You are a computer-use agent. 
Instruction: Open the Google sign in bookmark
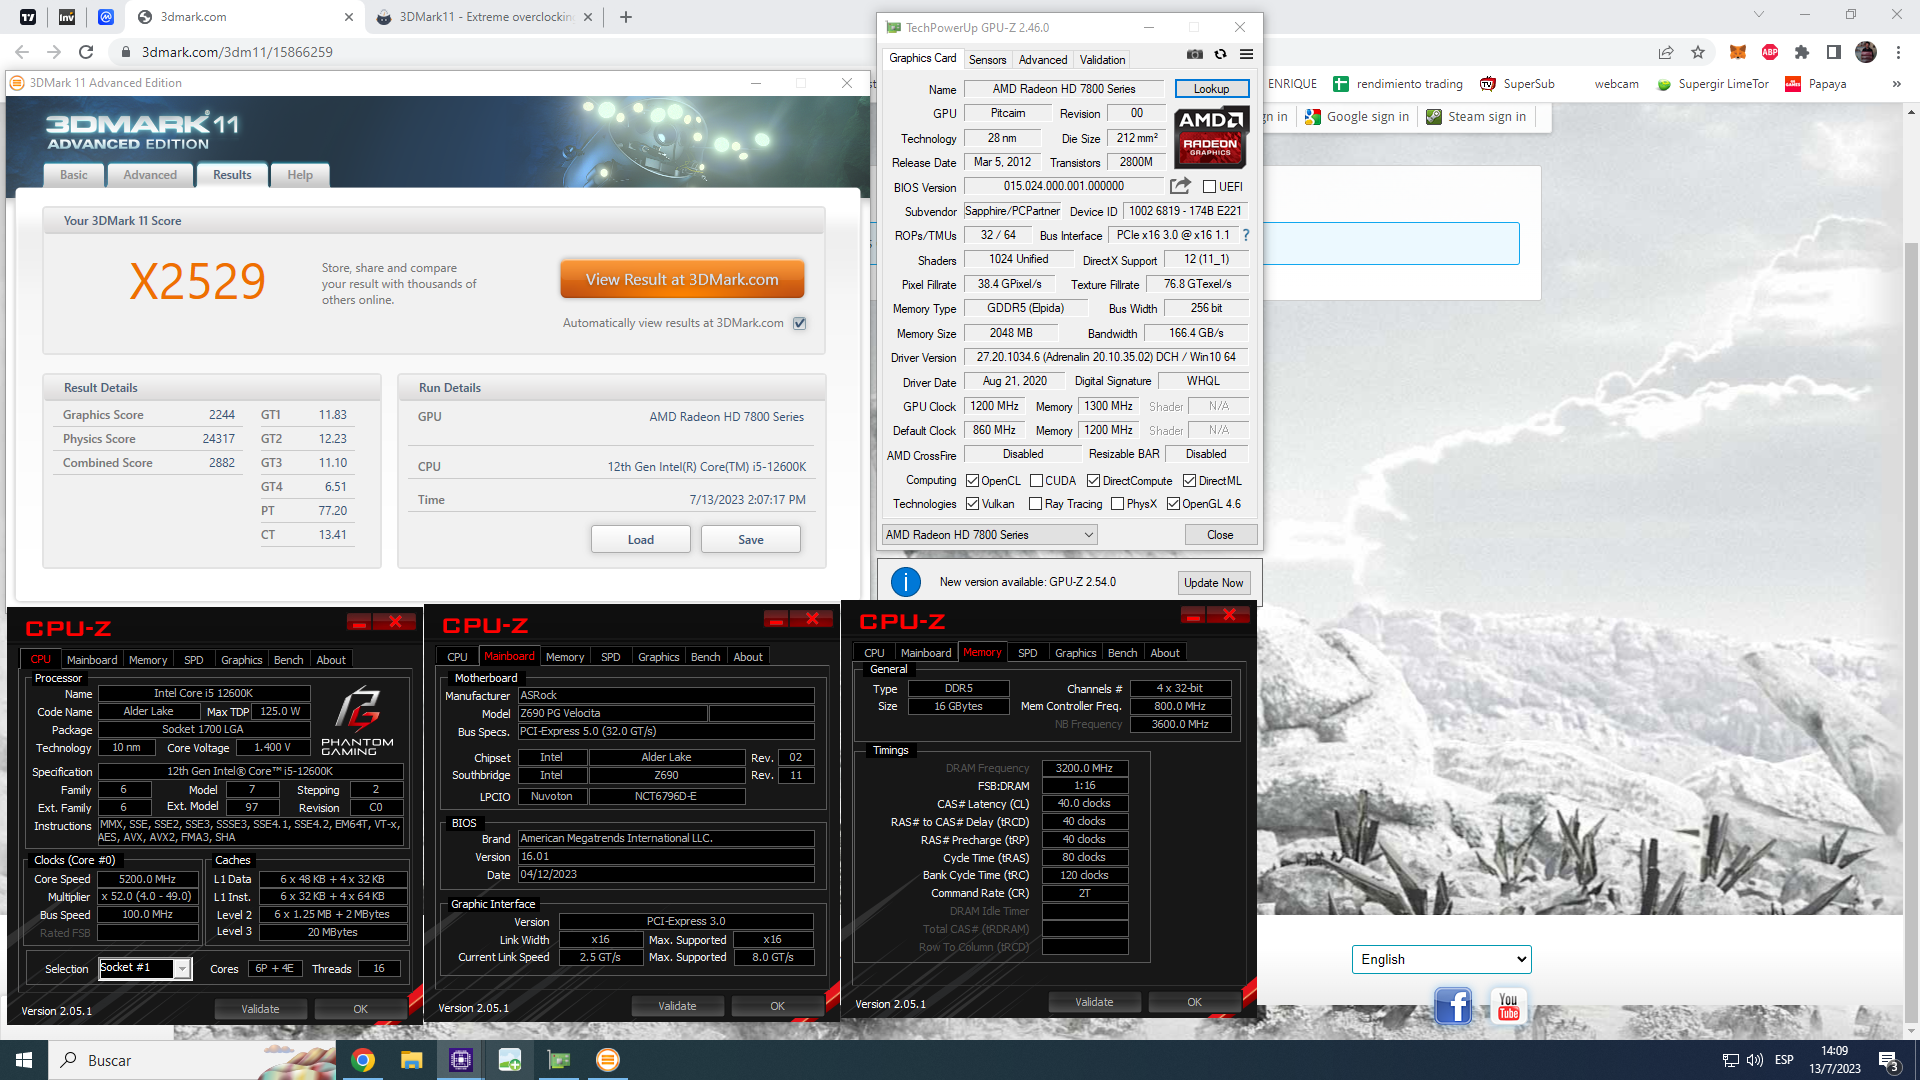[x=1357, y=117]
